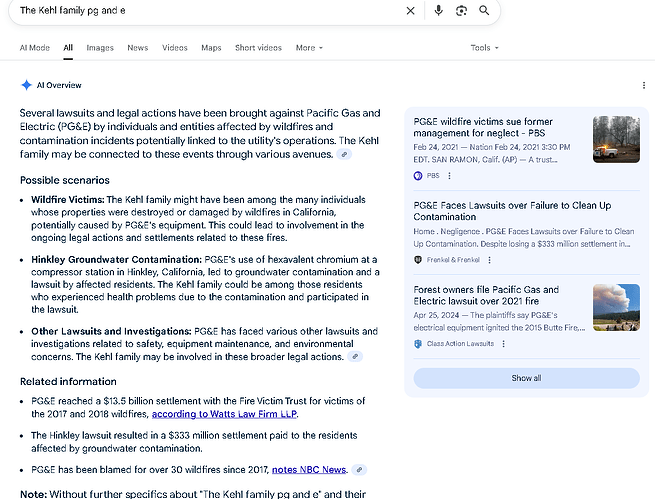The width and height of the screenshot is (655, 499).
Task: Open AI Overview three-dot options menu
Action: [x=643, y=86]
